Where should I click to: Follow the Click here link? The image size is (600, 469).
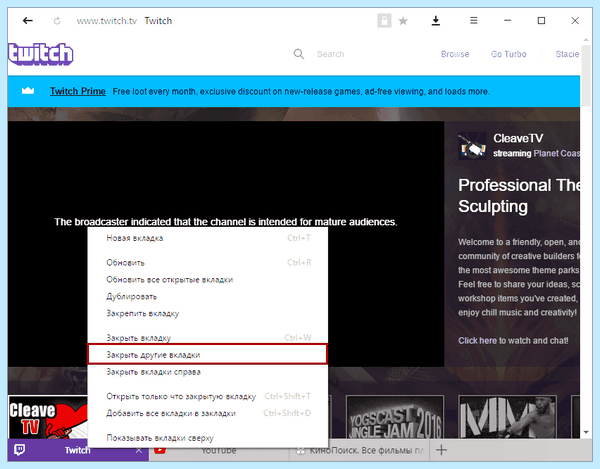(477, 340)
